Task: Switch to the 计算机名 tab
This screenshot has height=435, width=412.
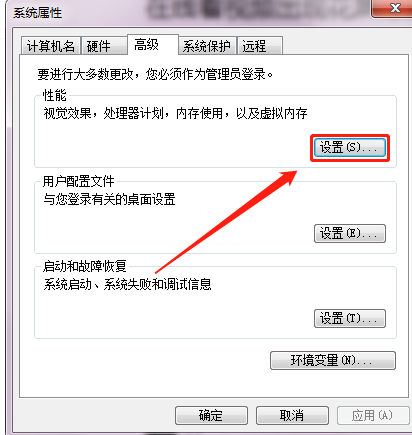Action: (51, 46)
